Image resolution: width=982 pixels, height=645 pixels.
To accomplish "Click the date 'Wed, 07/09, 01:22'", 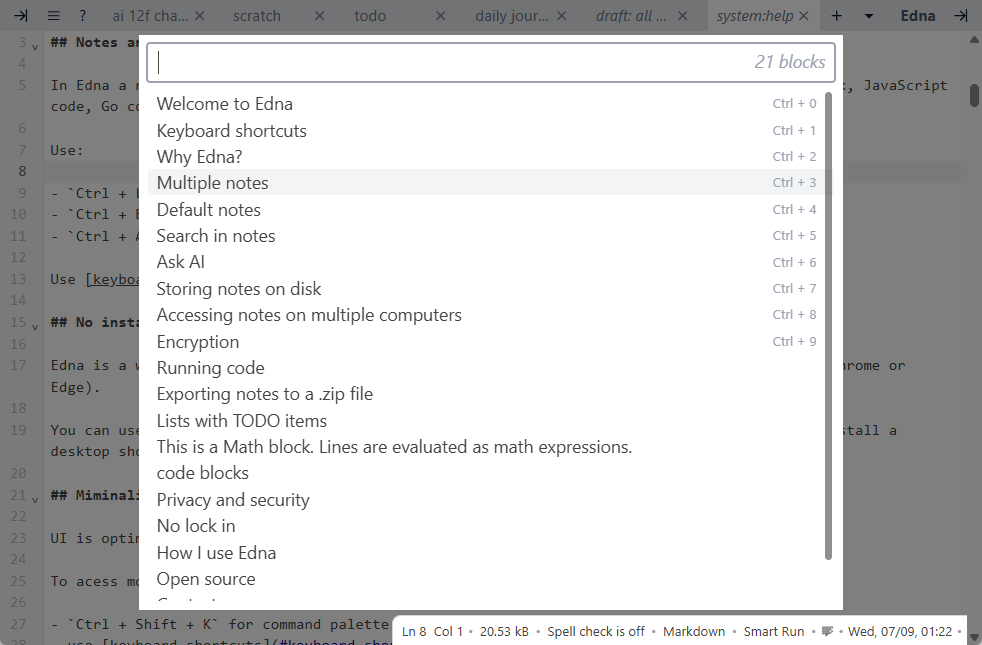I will tap(900, 631).
